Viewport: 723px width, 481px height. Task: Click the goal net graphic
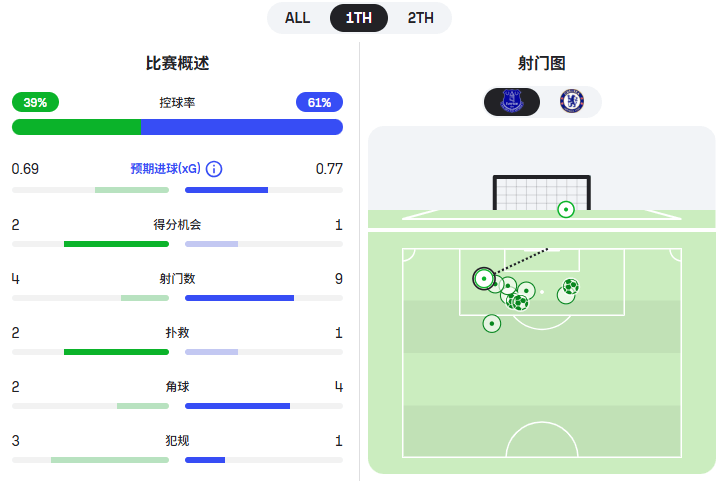(541, 192)
